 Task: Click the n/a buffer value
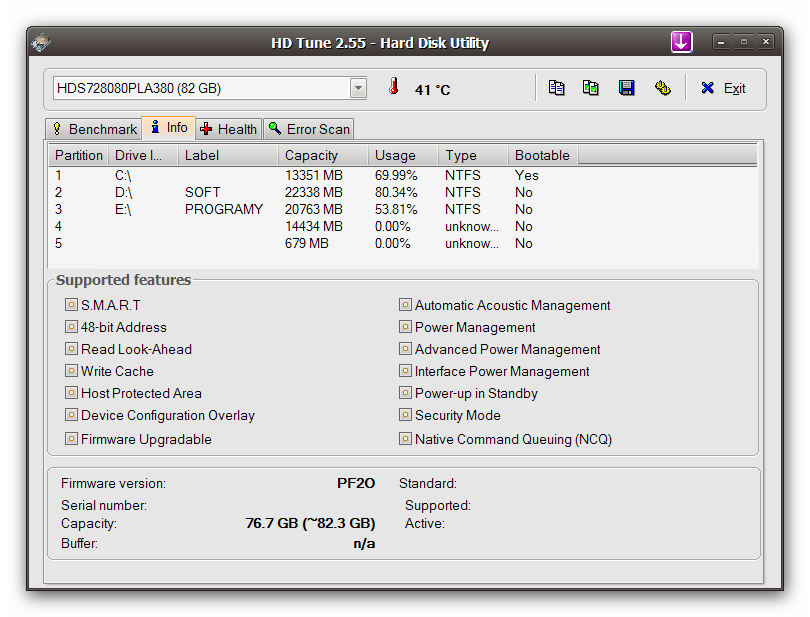(x=364, y=544)
